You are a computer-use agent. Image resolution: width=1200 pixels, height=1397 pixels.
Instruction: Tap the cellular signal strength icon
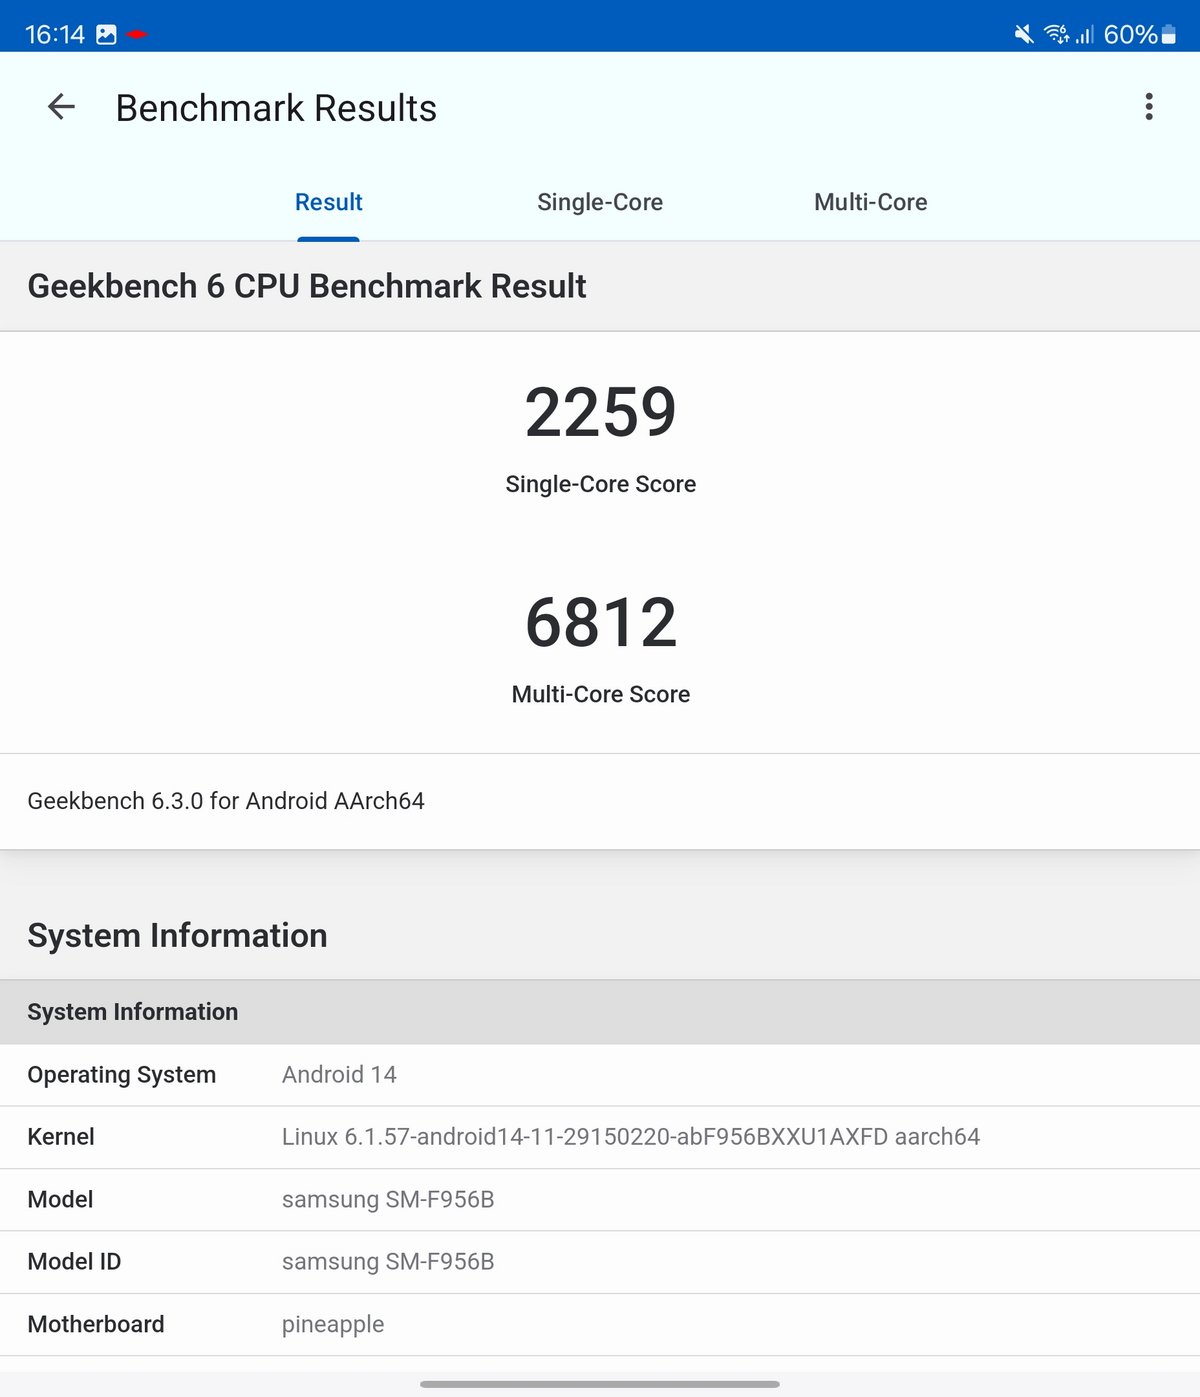point(1085,35)
